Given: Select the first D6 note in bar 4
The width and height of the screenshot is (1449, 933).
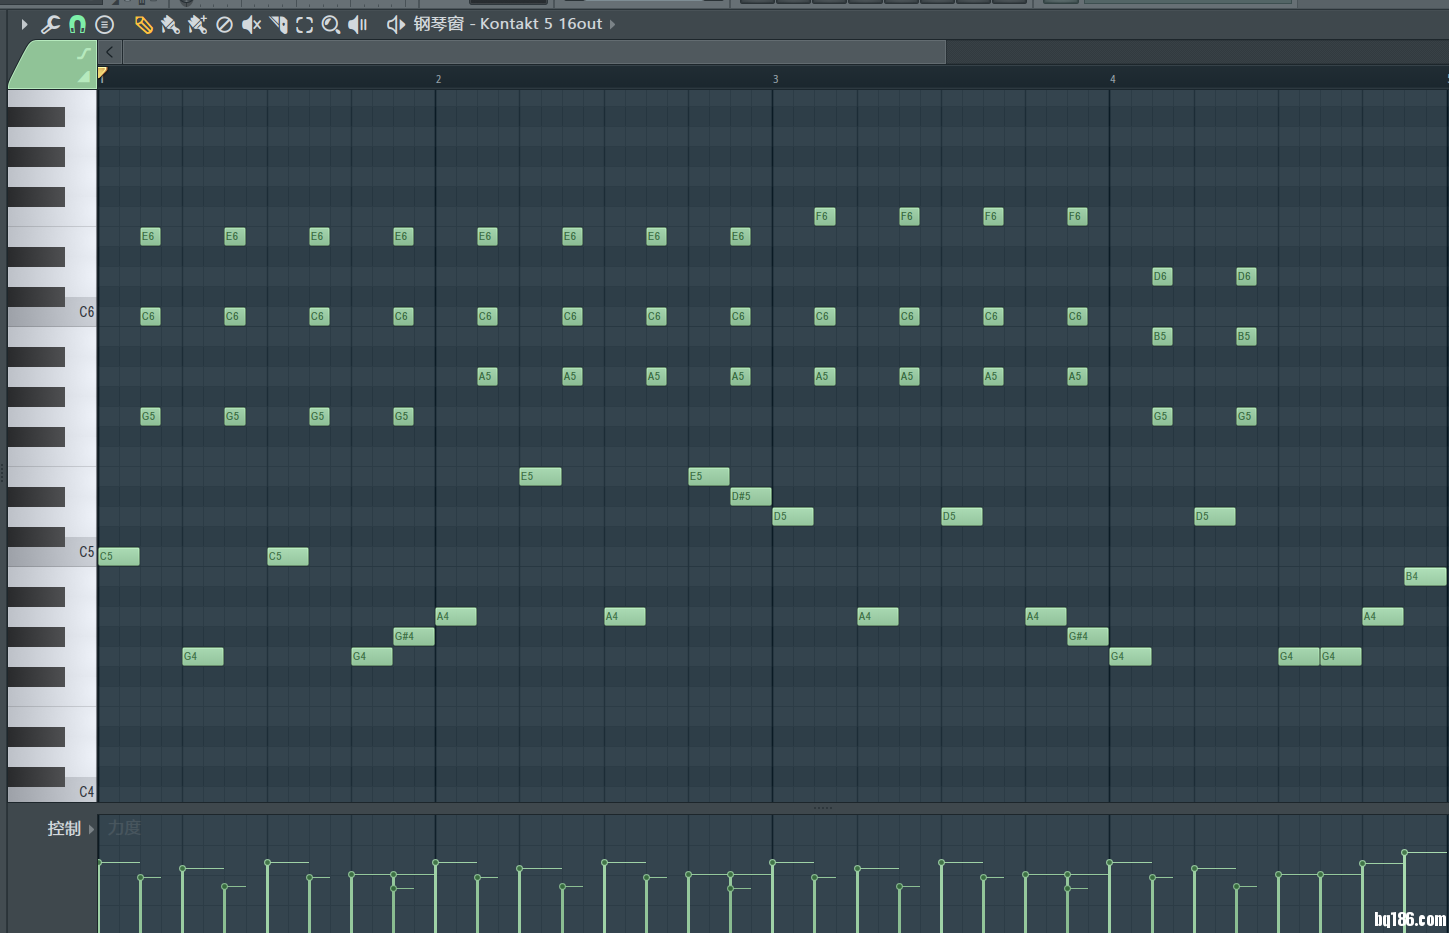Looking at the screenshot, I should (1161, 276).
